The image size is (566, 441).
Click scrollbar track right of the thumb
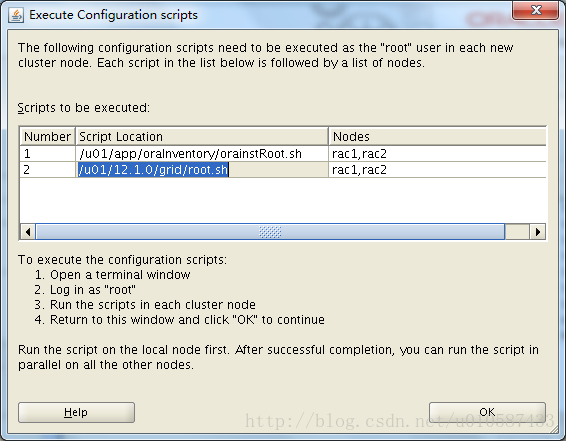pos(517,232)
